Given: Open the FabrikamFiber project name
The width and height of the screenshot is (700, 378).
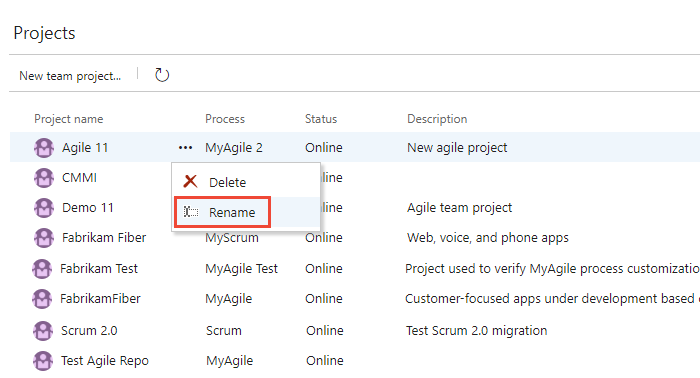Looking at the screenshot, I should point(100,299).
